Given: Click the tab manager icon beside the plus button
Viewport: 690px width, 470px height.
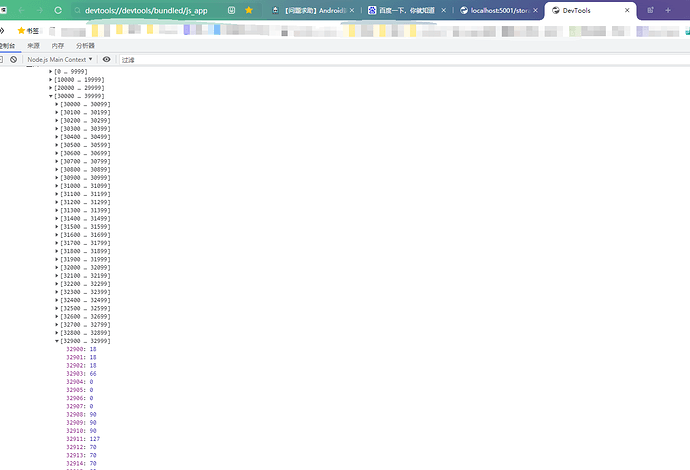Looking at the screenshot, I should pyautogui.click(x=650, y=10).
